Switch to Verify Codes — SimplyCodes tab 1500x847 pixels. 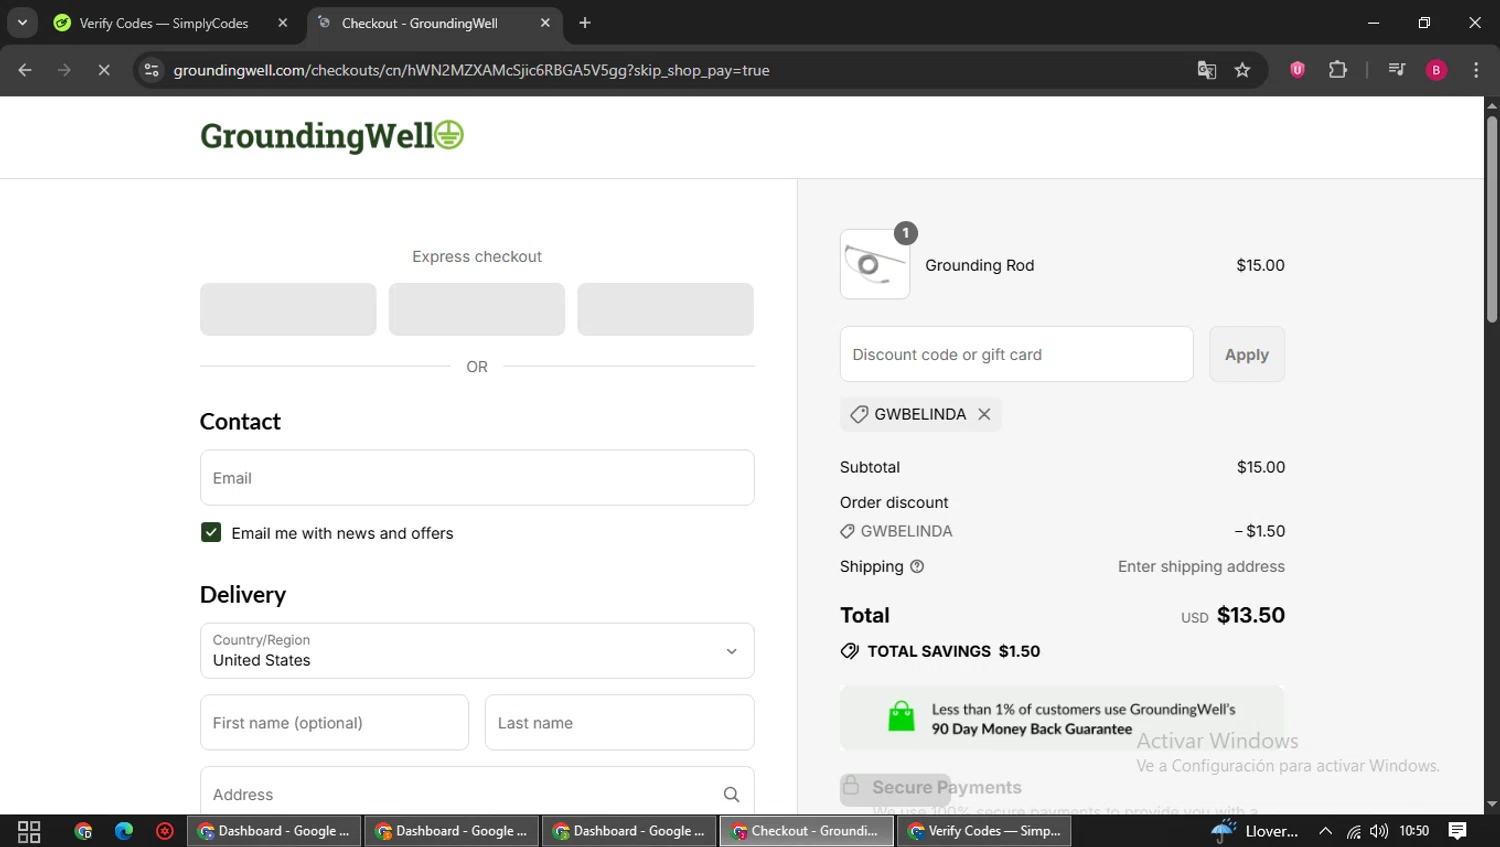[165, 23]
